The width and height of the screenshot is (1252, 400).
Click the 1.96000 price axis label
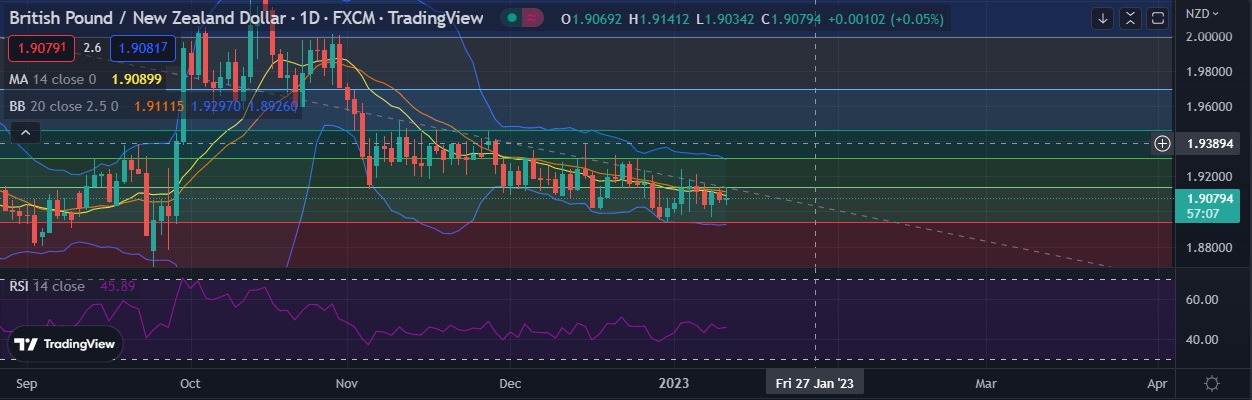click(x=1208, y=106)
